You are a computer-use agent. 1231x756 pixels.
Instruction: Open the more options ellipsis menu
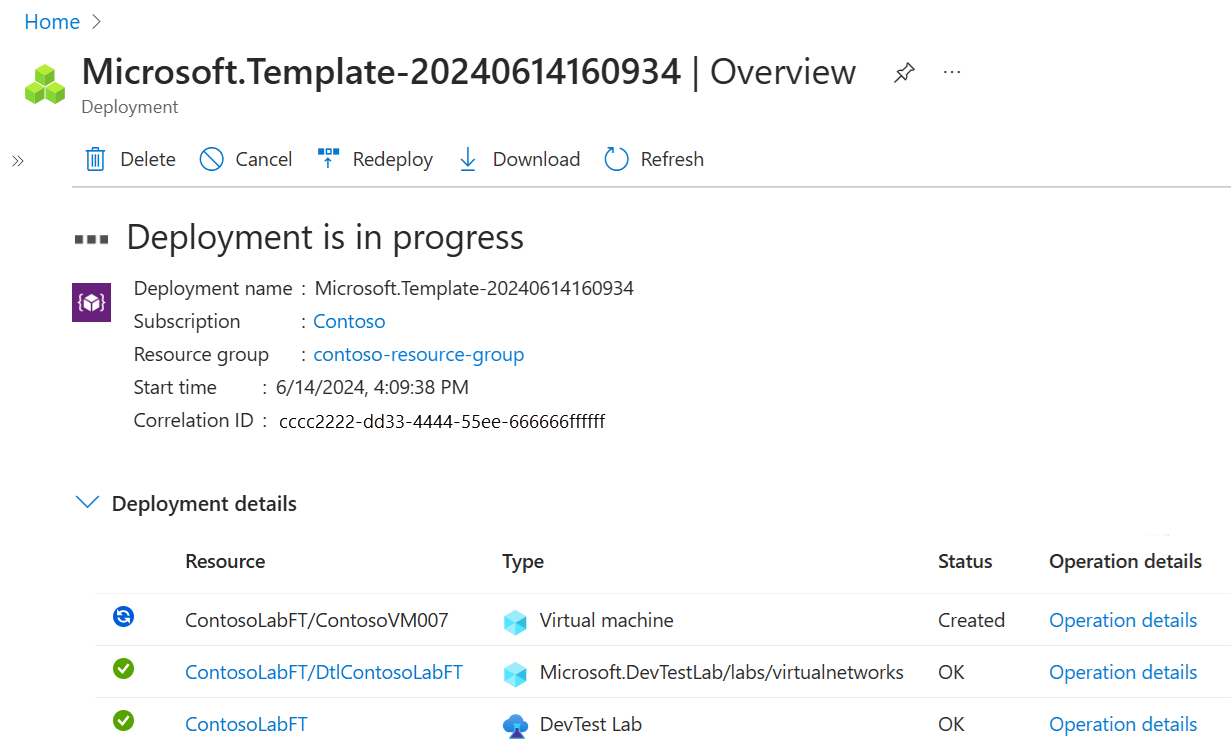click(x=952, y=73)
